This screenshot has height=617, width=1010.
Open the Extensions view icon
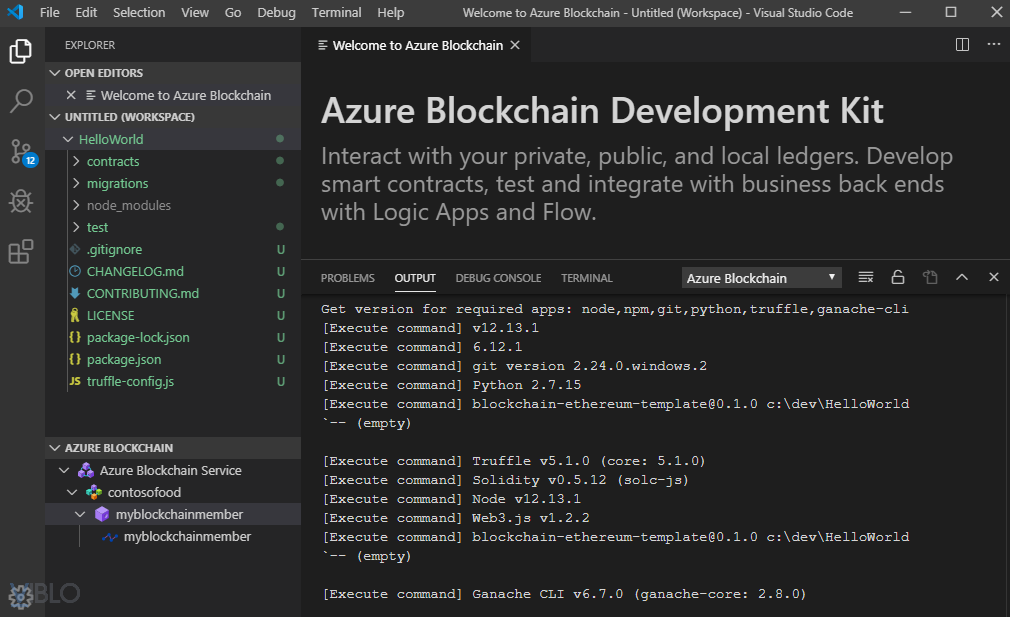click(x=21, y=252)
